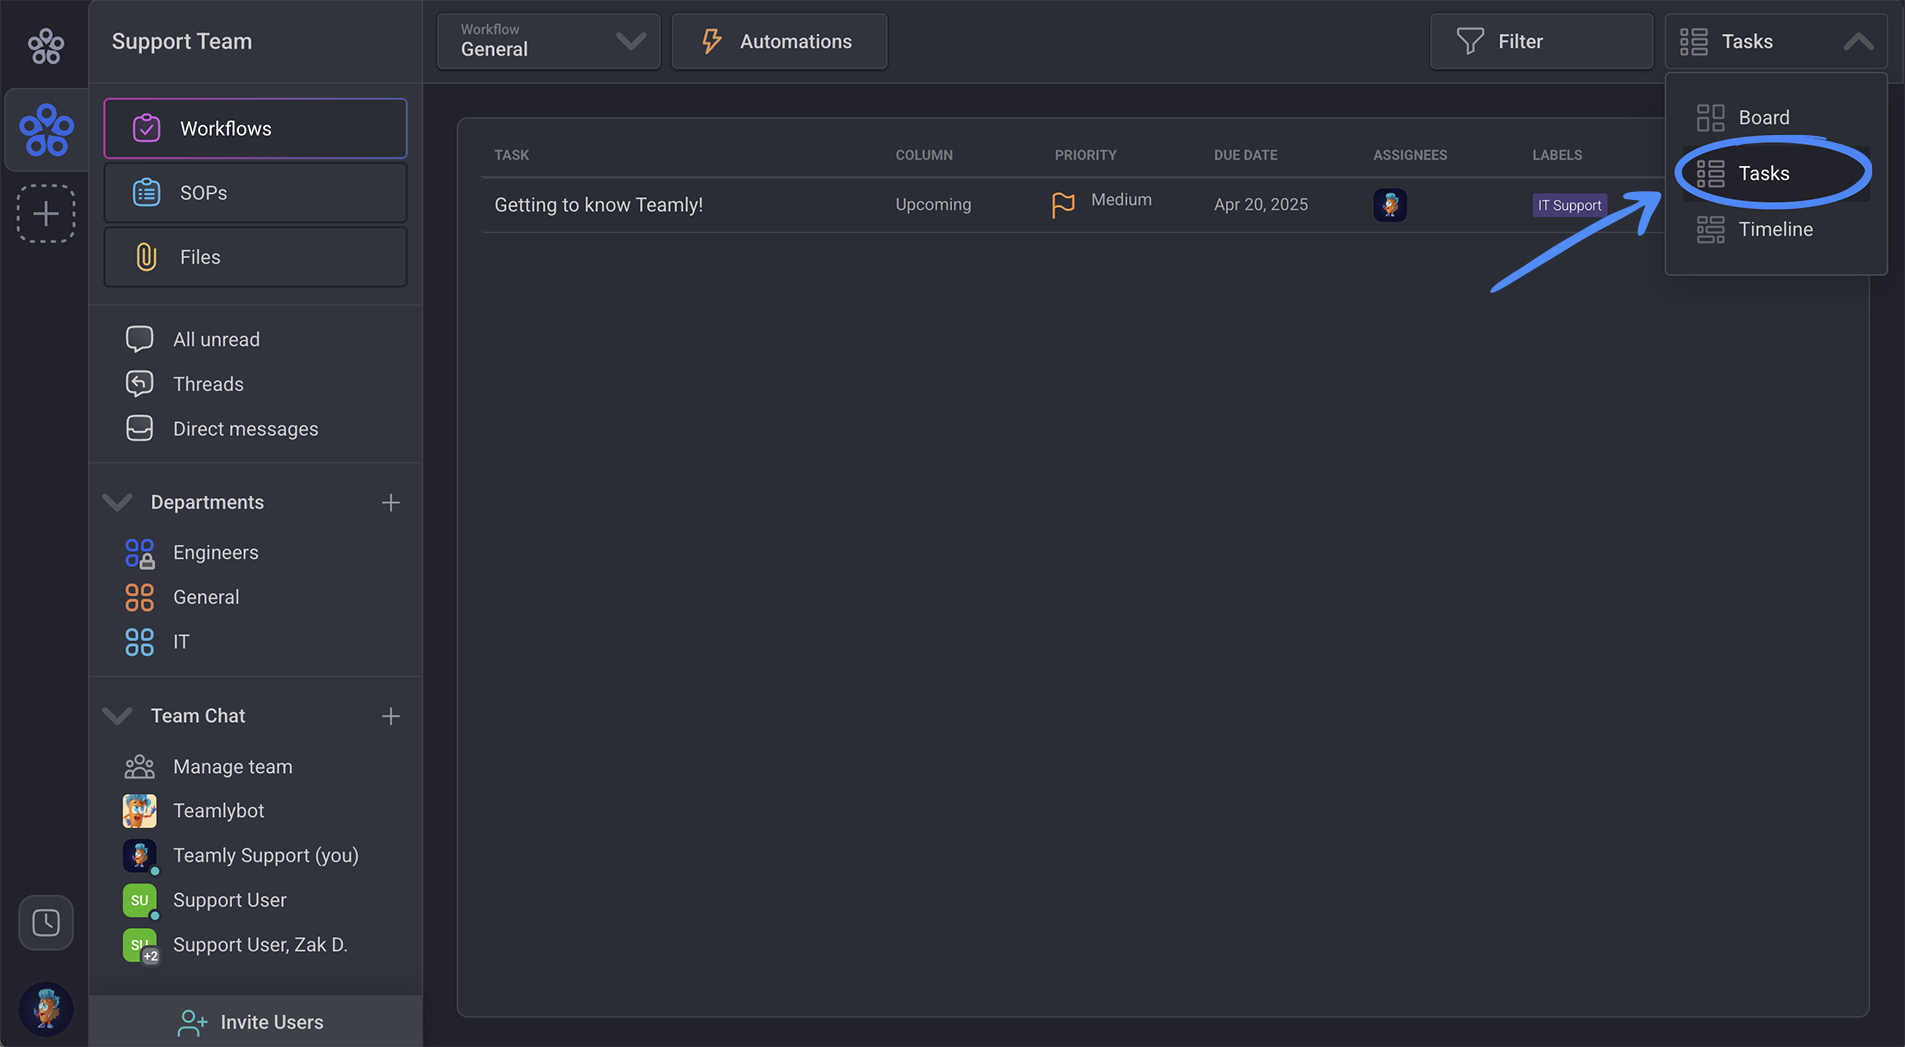
Task: Click the All unread chat bubble icon
Action: 139,339
